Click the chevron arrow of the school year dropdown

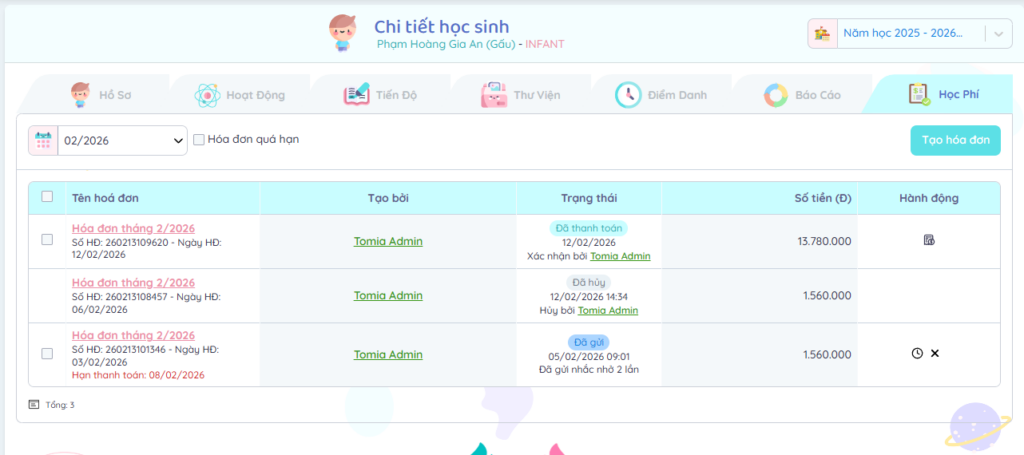998,34
